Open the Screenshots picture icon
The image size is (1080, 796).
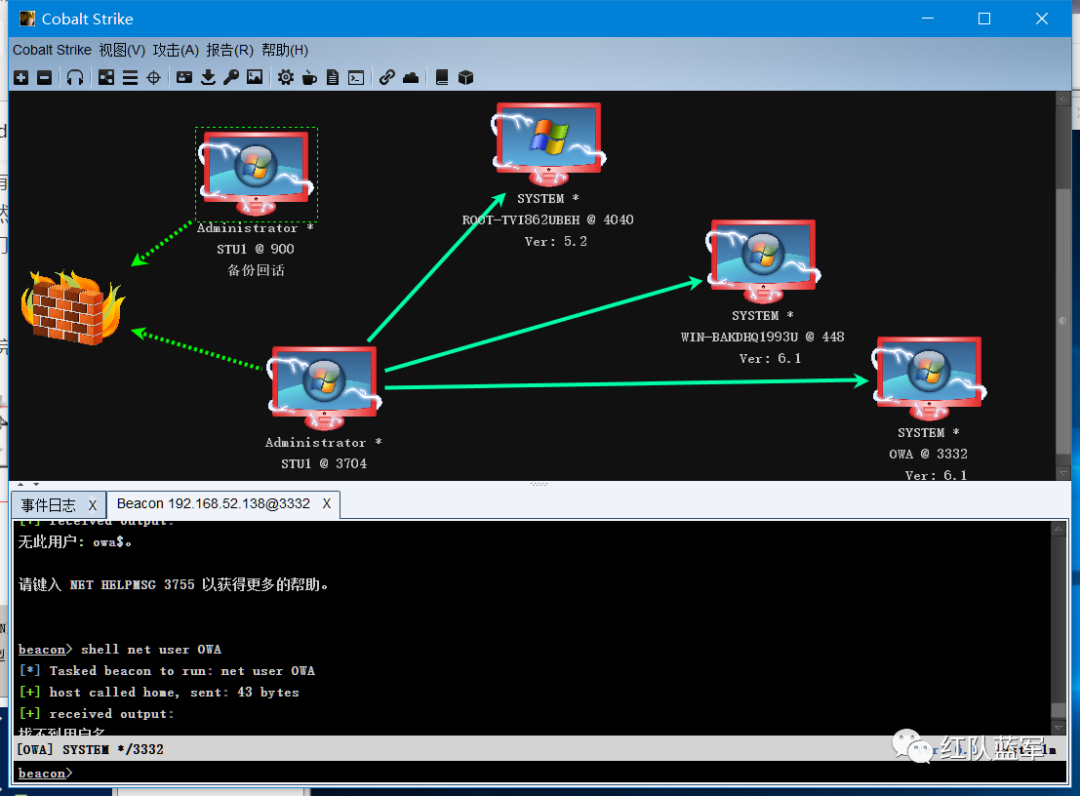click(255, 78)
